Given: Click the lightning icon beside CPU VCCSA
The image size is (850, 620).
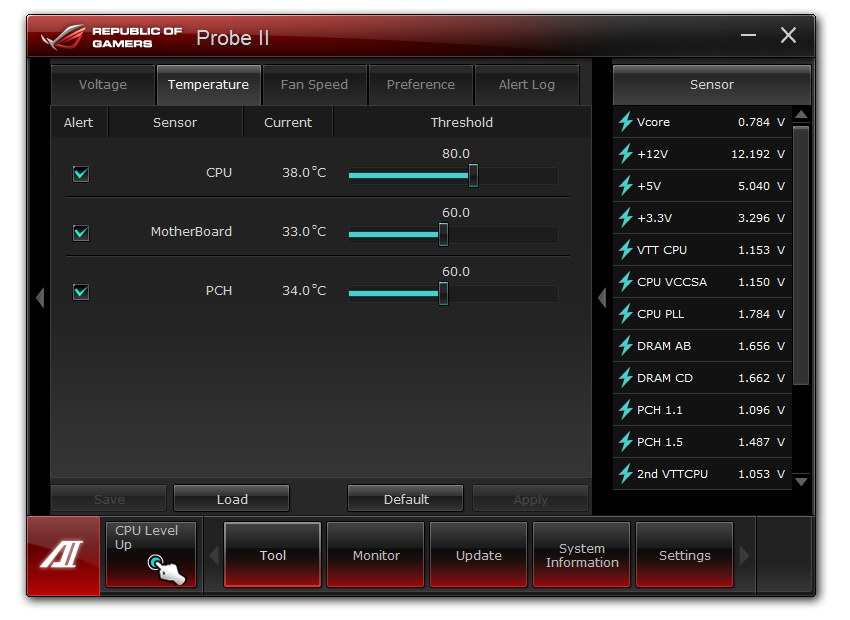Looking at the screenshot, I should coord(626,282).
